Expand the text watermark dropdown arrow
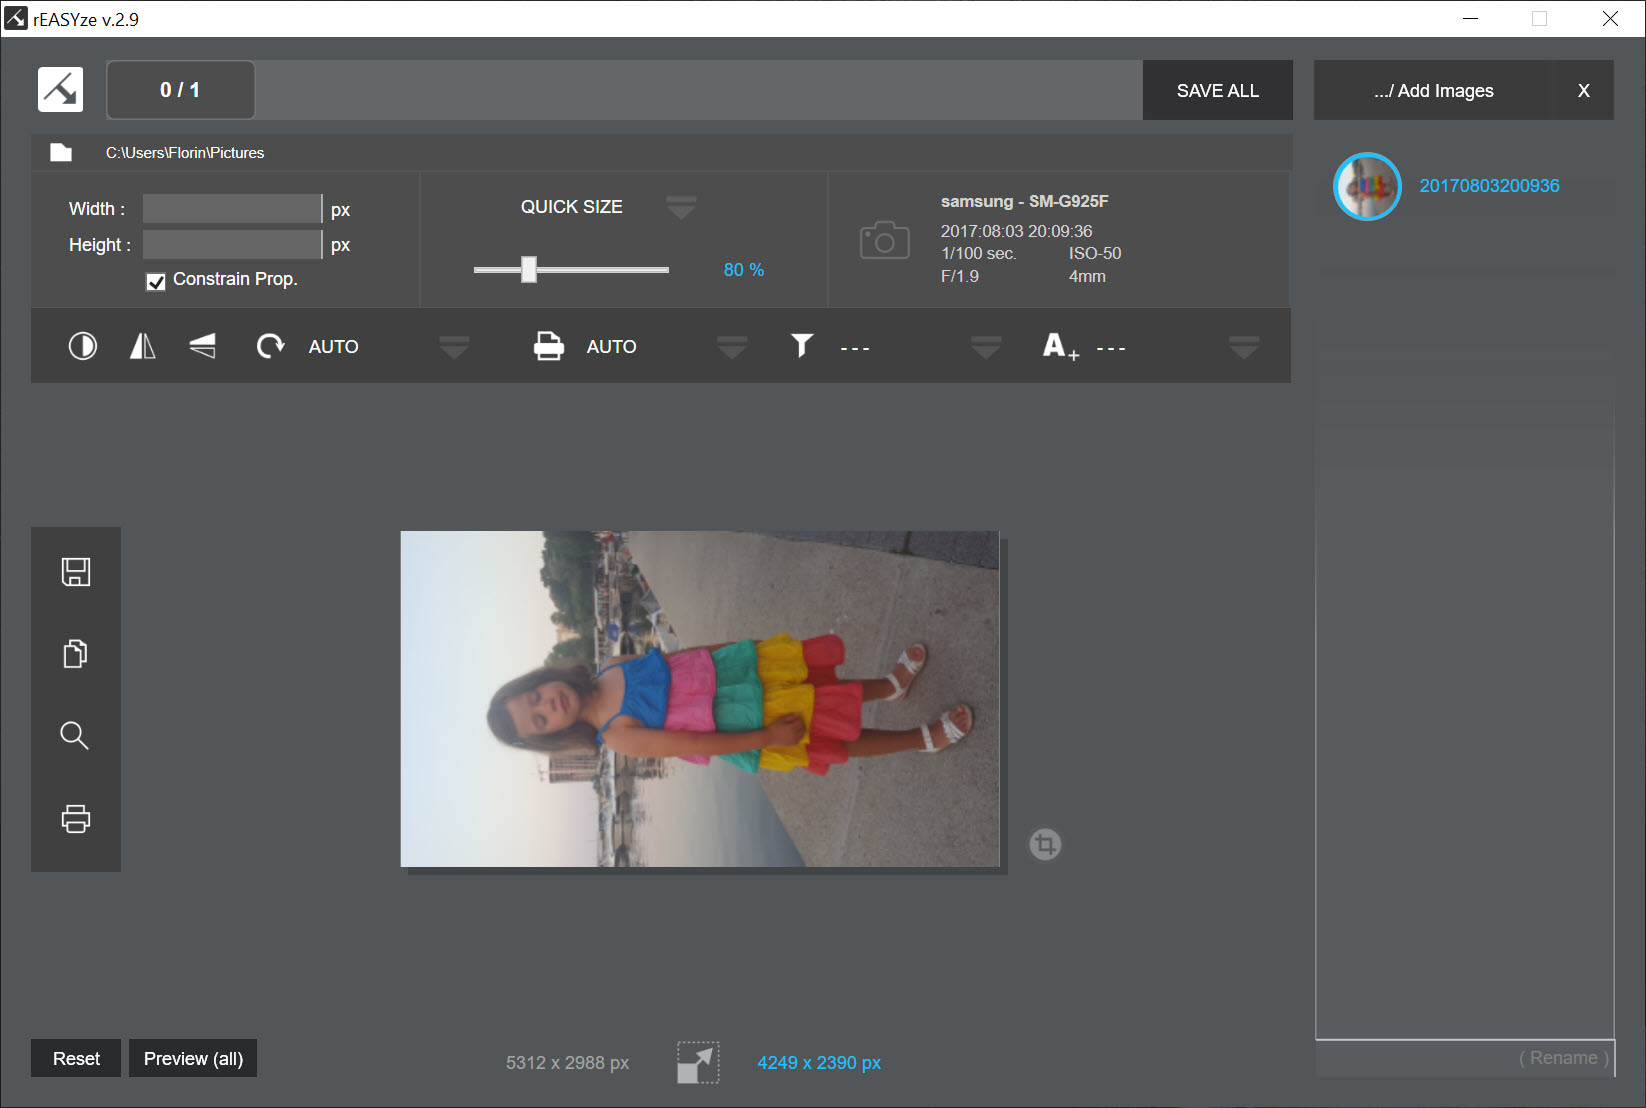 pyautogui.click(x=1244, y=347)
